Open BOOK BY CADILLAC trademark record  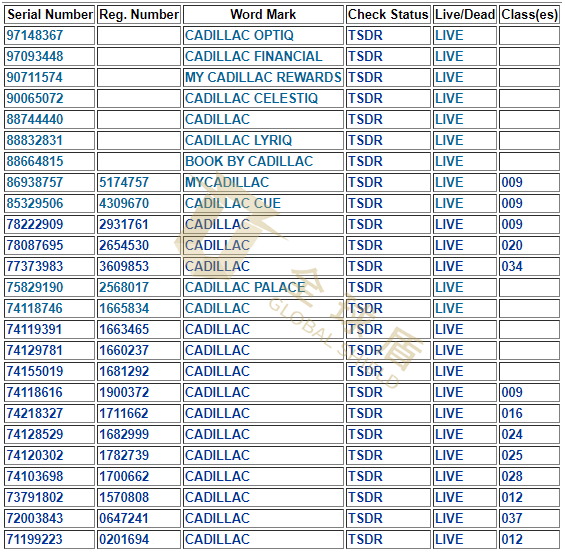pyautogui.click(x=249, y=161)
